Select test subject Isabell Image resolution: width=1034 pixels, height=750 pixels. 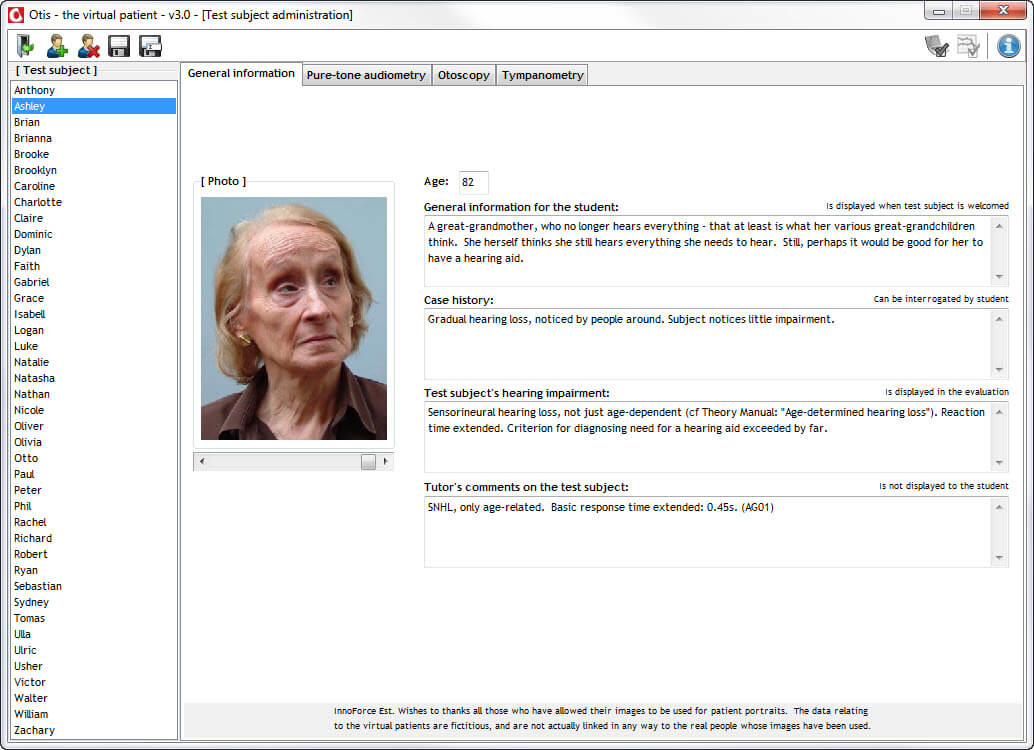[94, 314]
